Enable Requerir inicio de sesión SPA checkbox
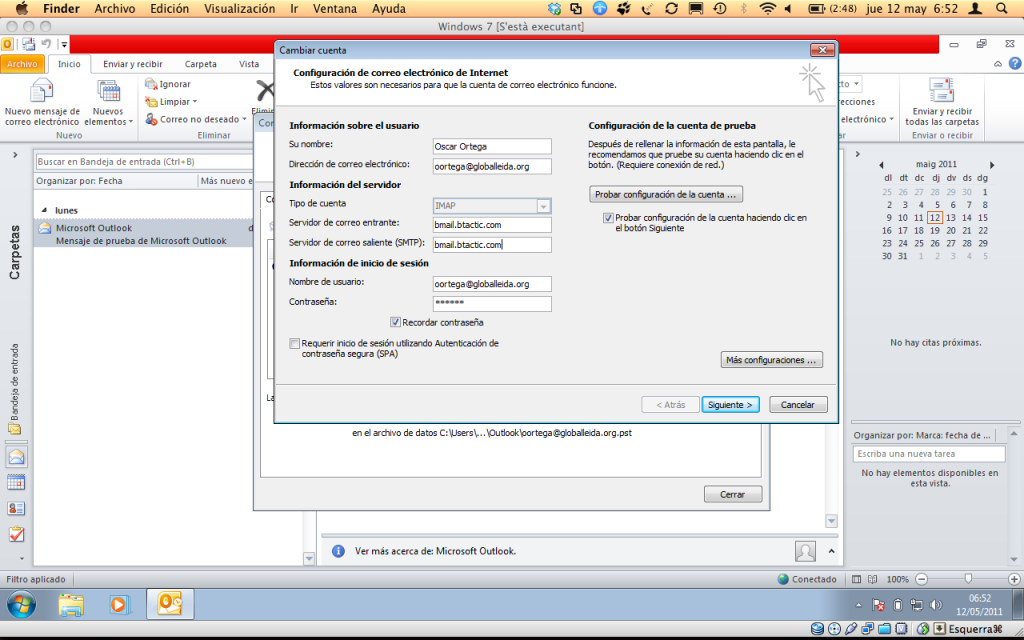1024x640 pixels. 294,343
